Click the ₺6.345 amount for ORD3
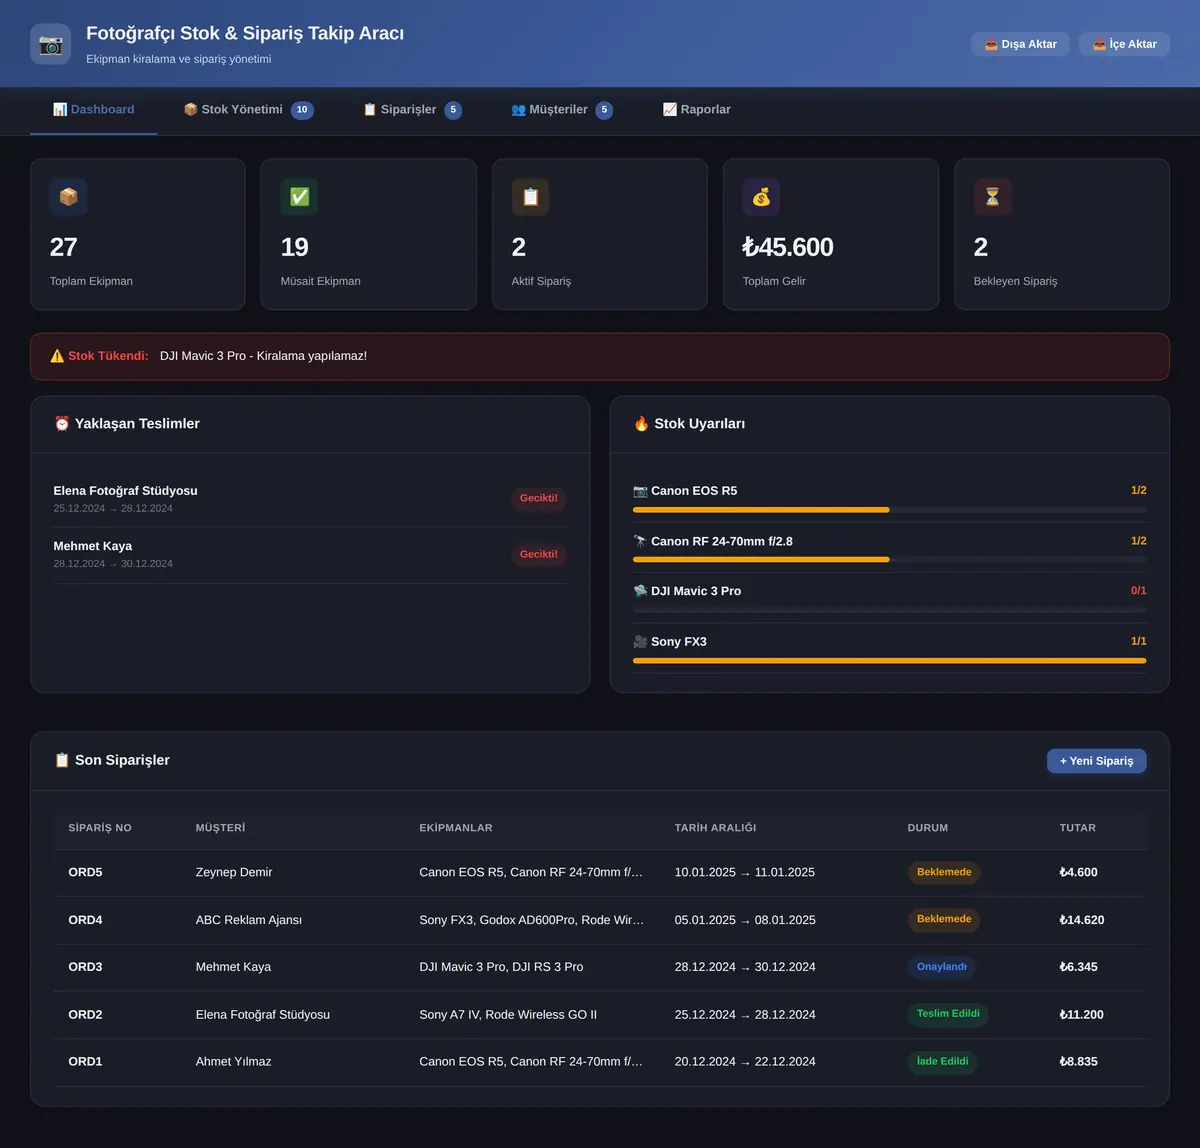The image size is (1200, 1148). 1079,967
